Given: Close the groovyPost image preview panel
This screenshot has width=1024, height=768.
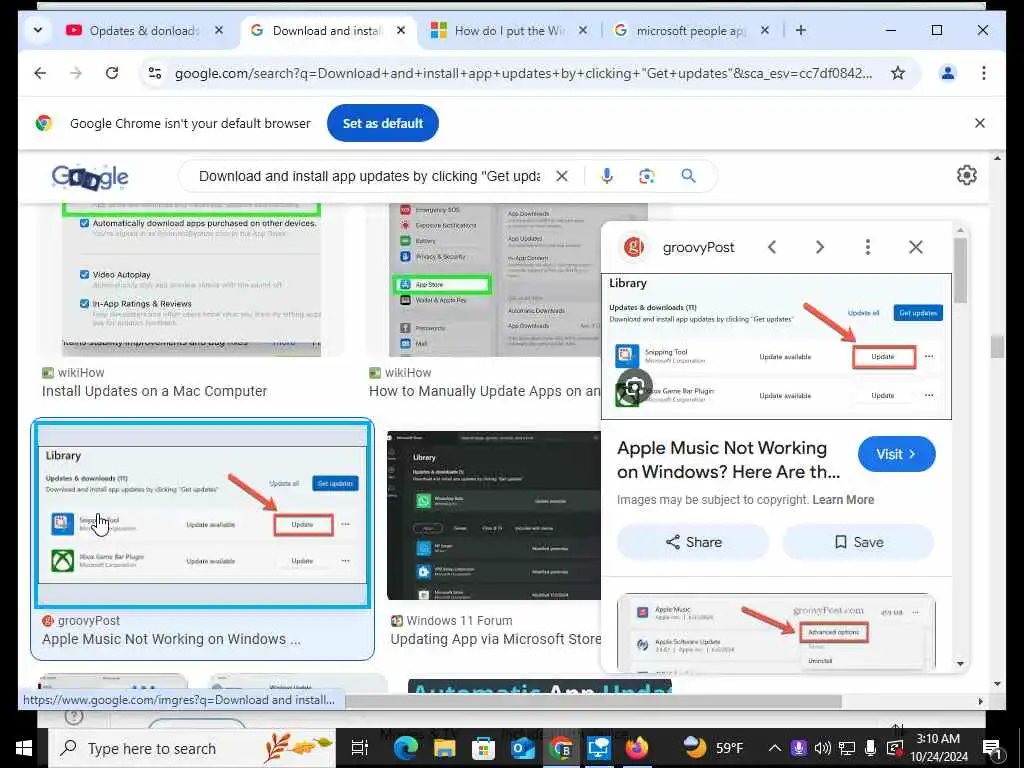Looking at the screenshot, I should click(x=916, y=247).
